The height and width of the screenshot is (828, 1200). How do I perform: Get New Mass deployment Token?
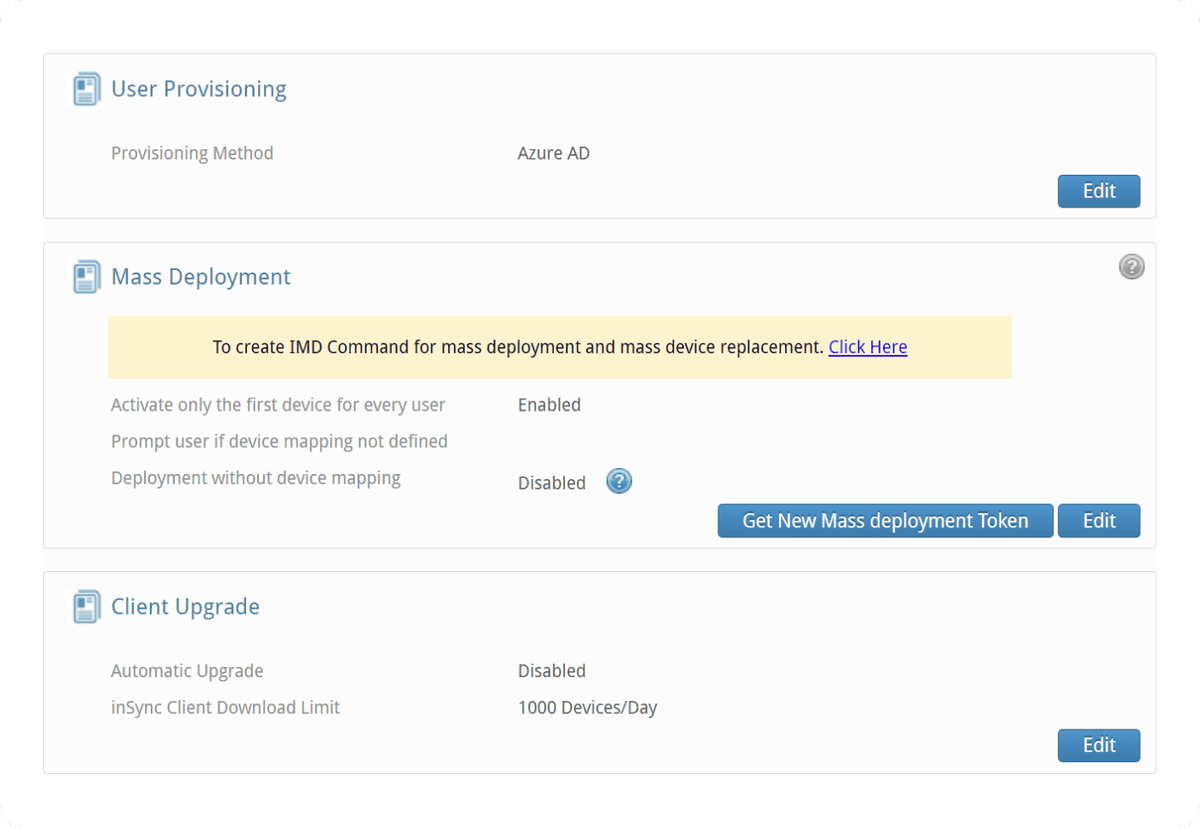[885, 521]
